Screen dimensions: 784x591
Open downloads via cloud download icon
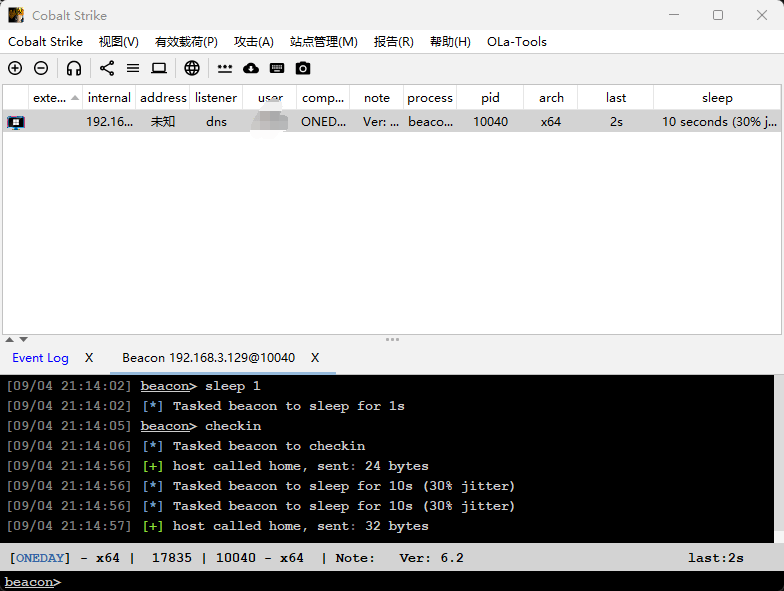251,68
